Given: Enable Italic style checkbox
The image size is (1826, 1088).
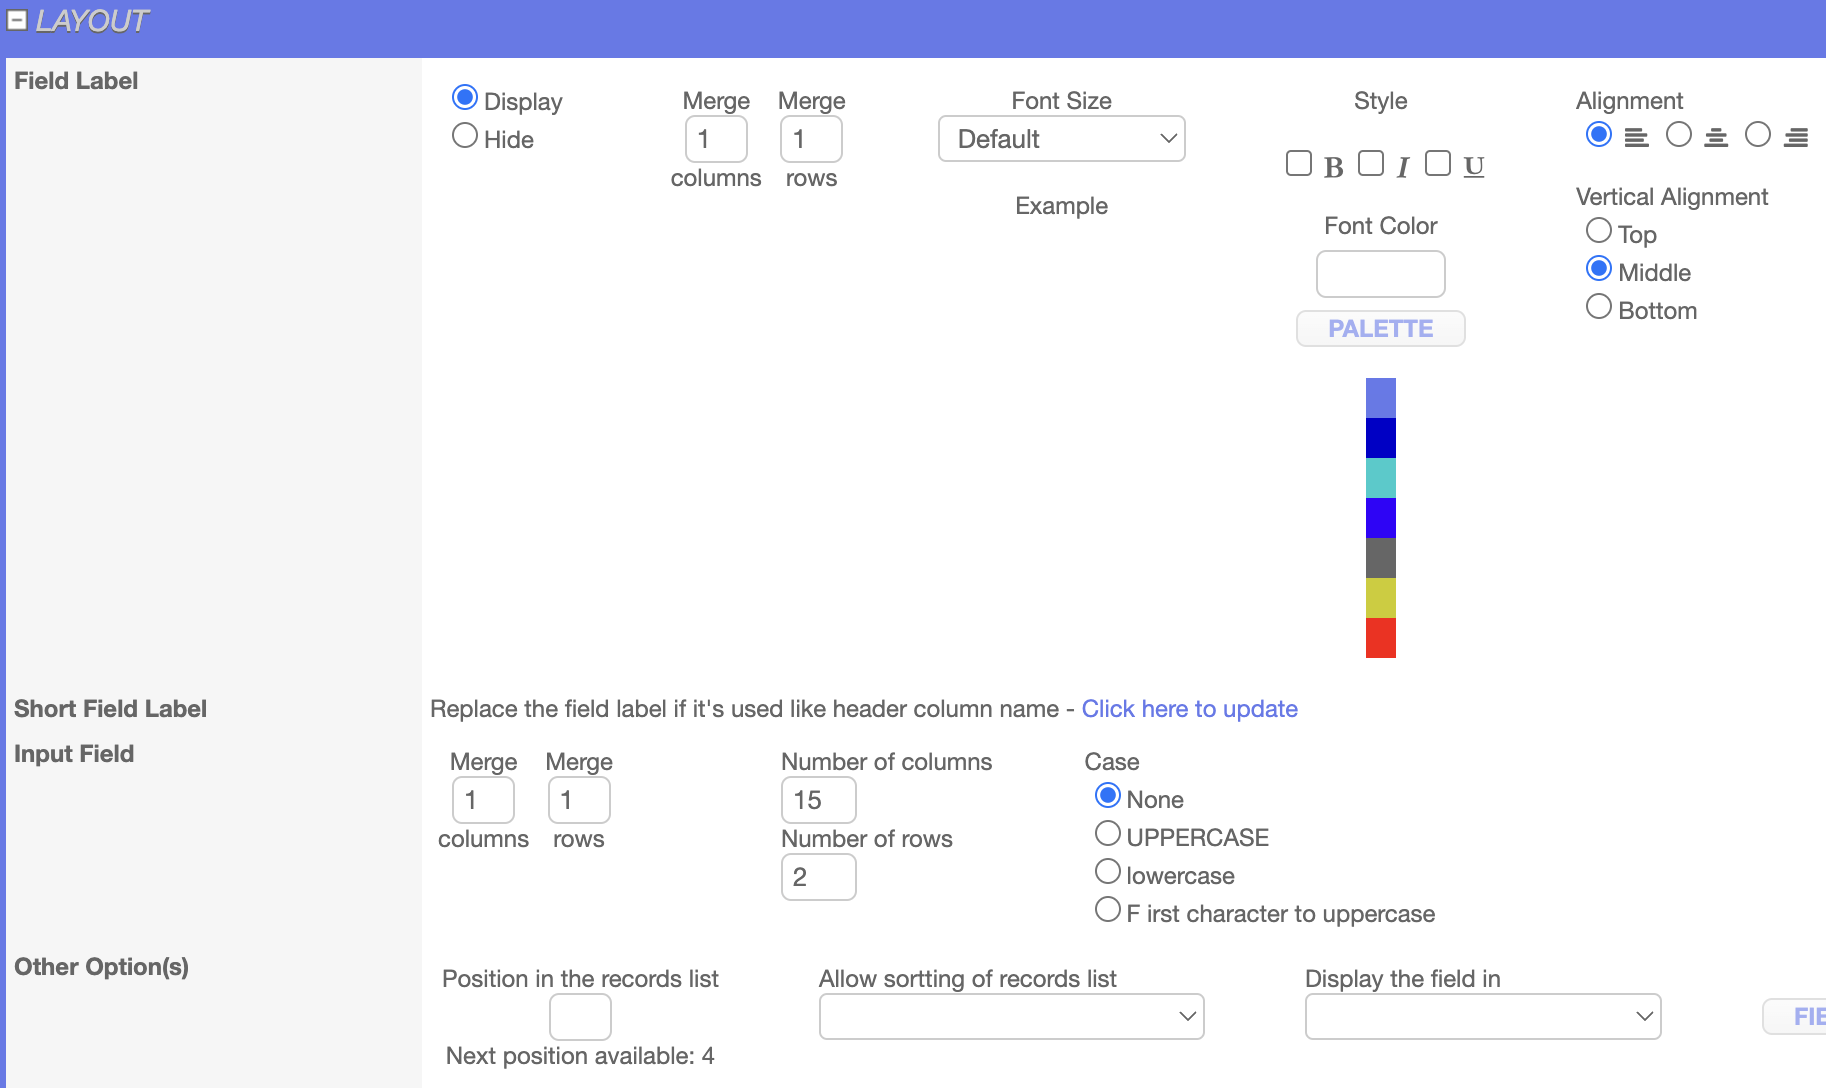Looking at the screenshot, I should pos(1370,164).
